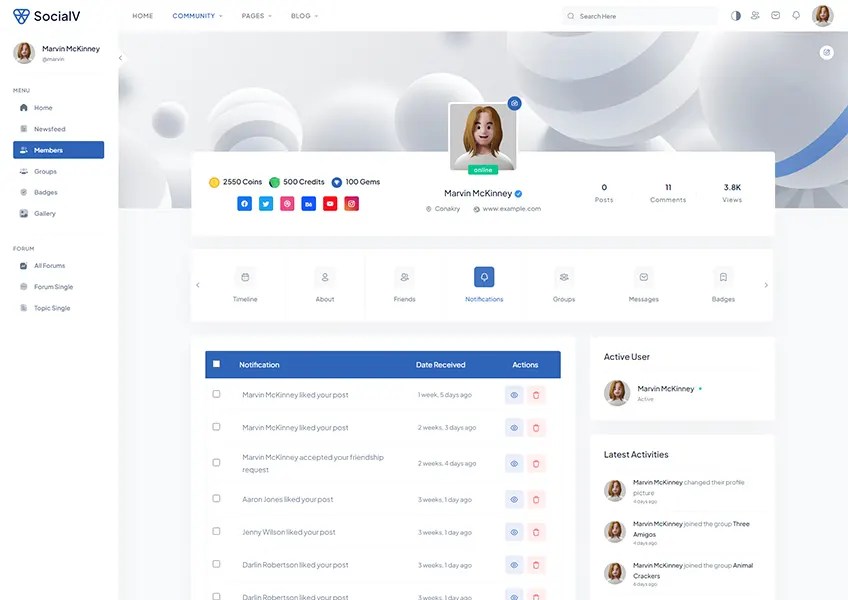Toggle select-all checkbox in table header
The image size is (848, 600).
tap(216, 364)
